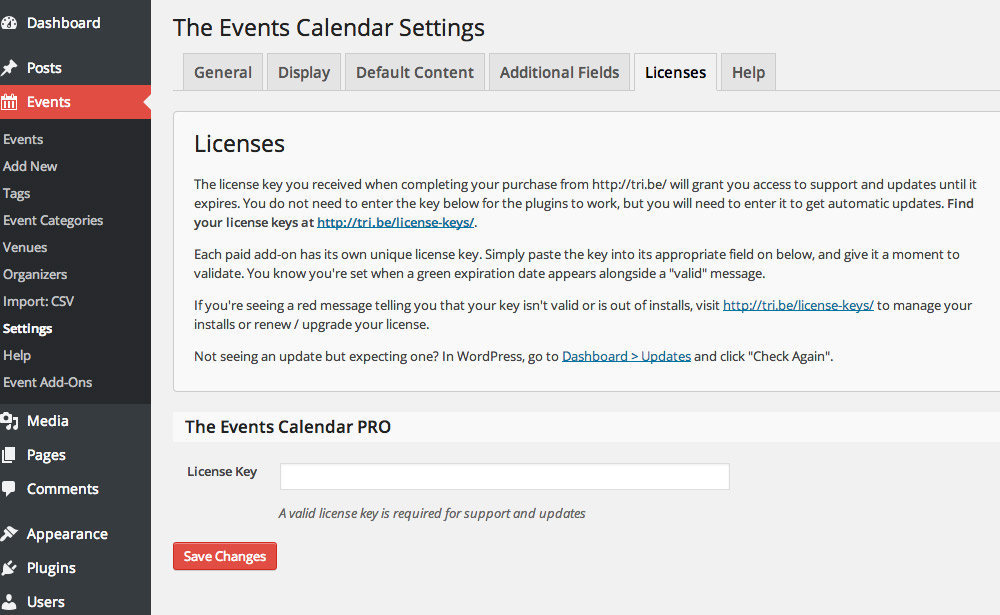Open the Display tab
This screenshot has width=1000, height=615.
[x=303, y=71]
